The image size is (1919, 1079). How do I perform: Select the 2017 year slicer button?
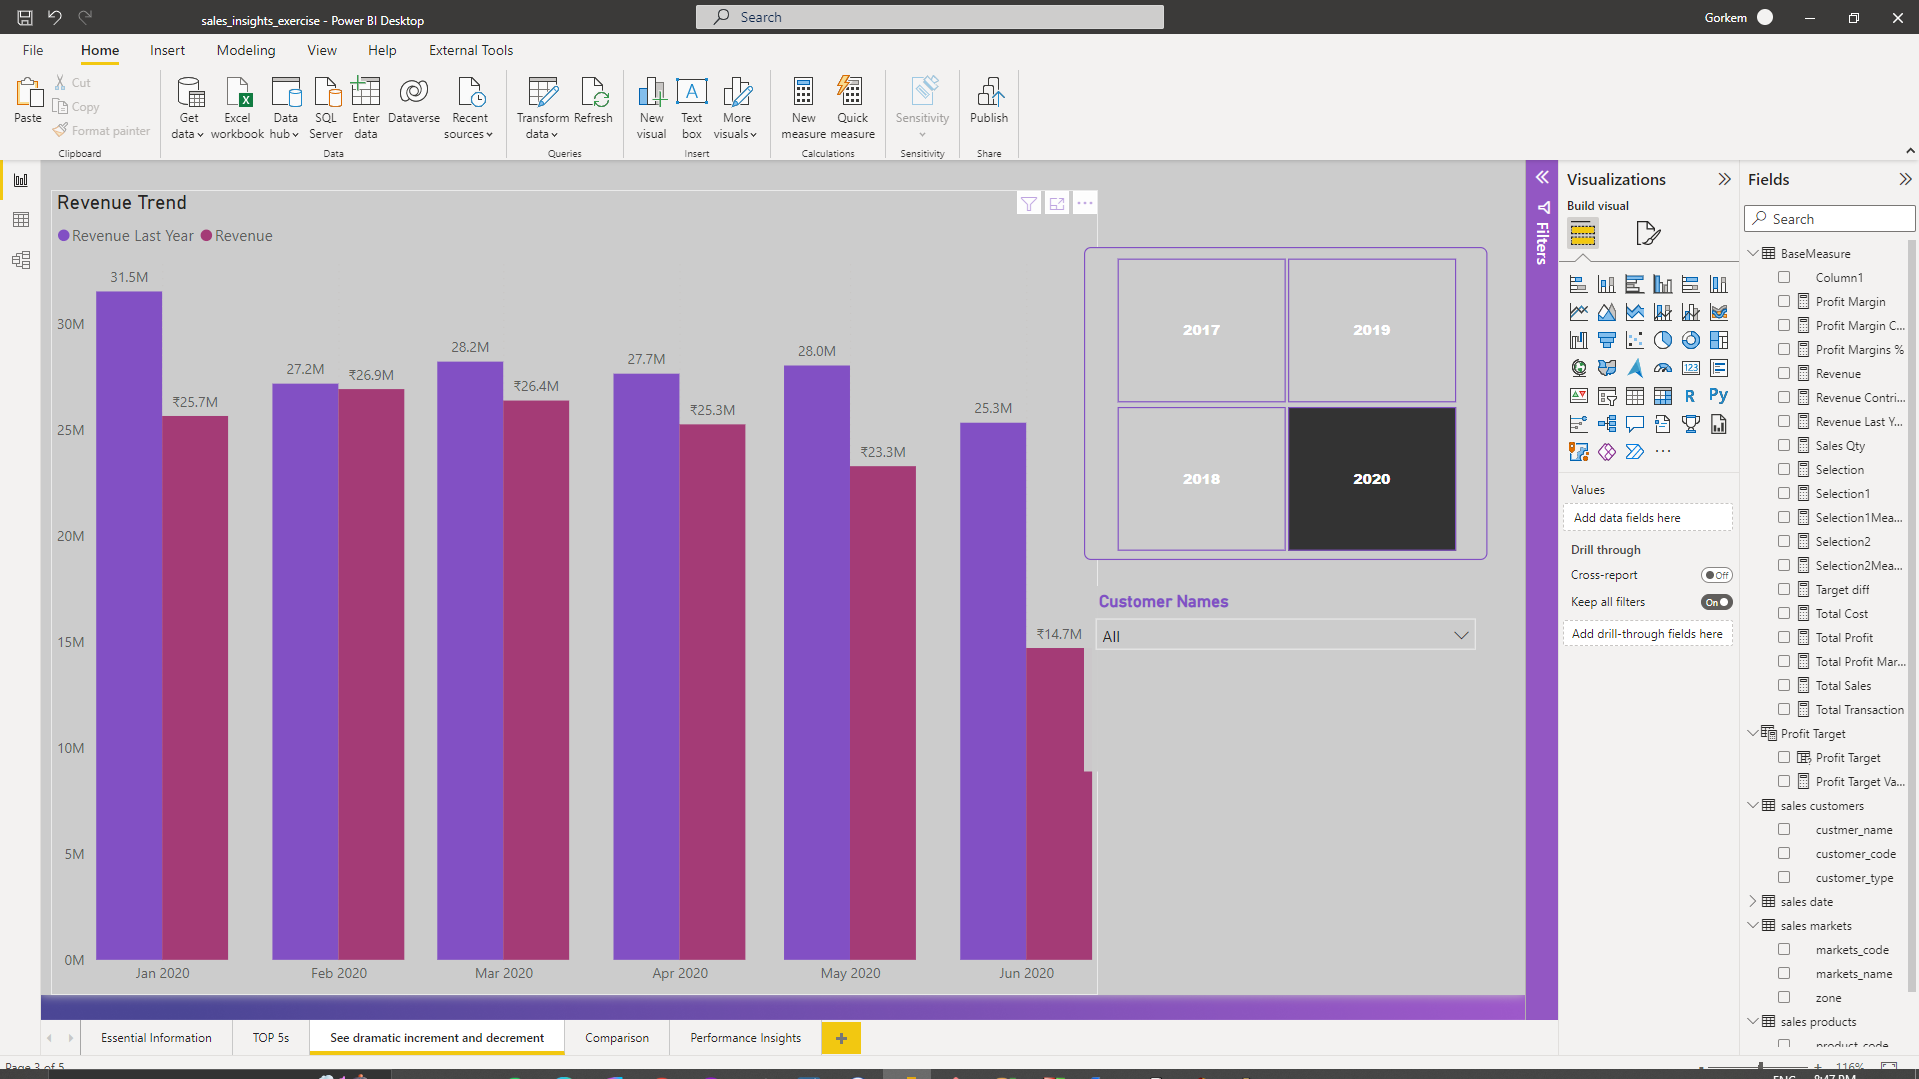pos(1201,330)
